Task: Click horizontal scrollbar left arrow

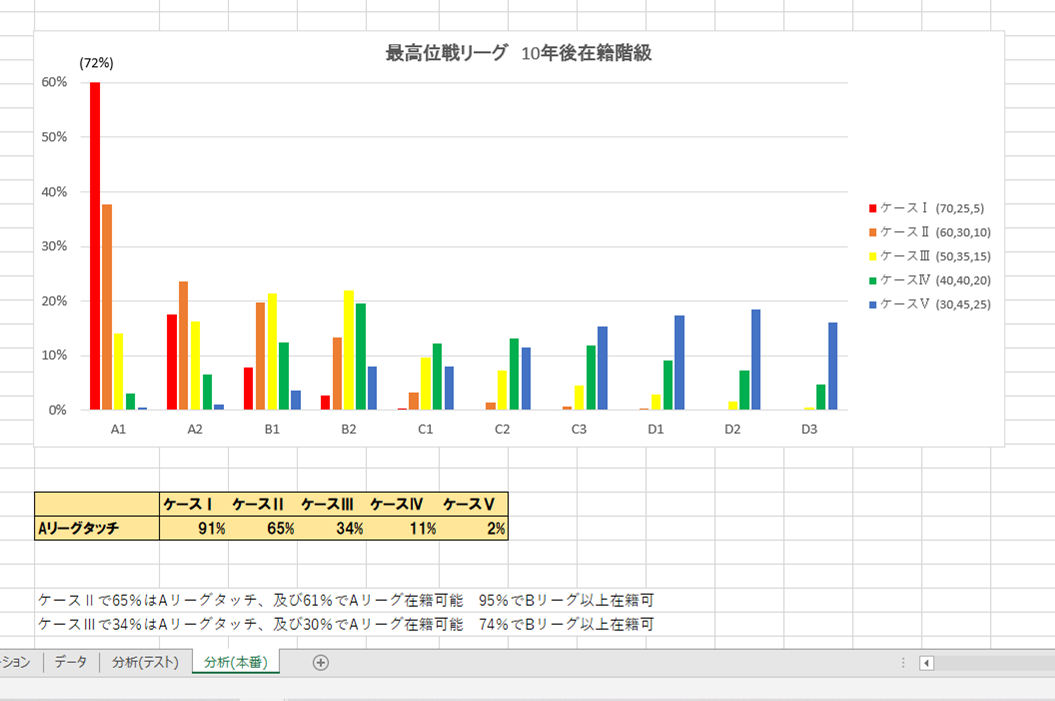Action: point(926,663)
